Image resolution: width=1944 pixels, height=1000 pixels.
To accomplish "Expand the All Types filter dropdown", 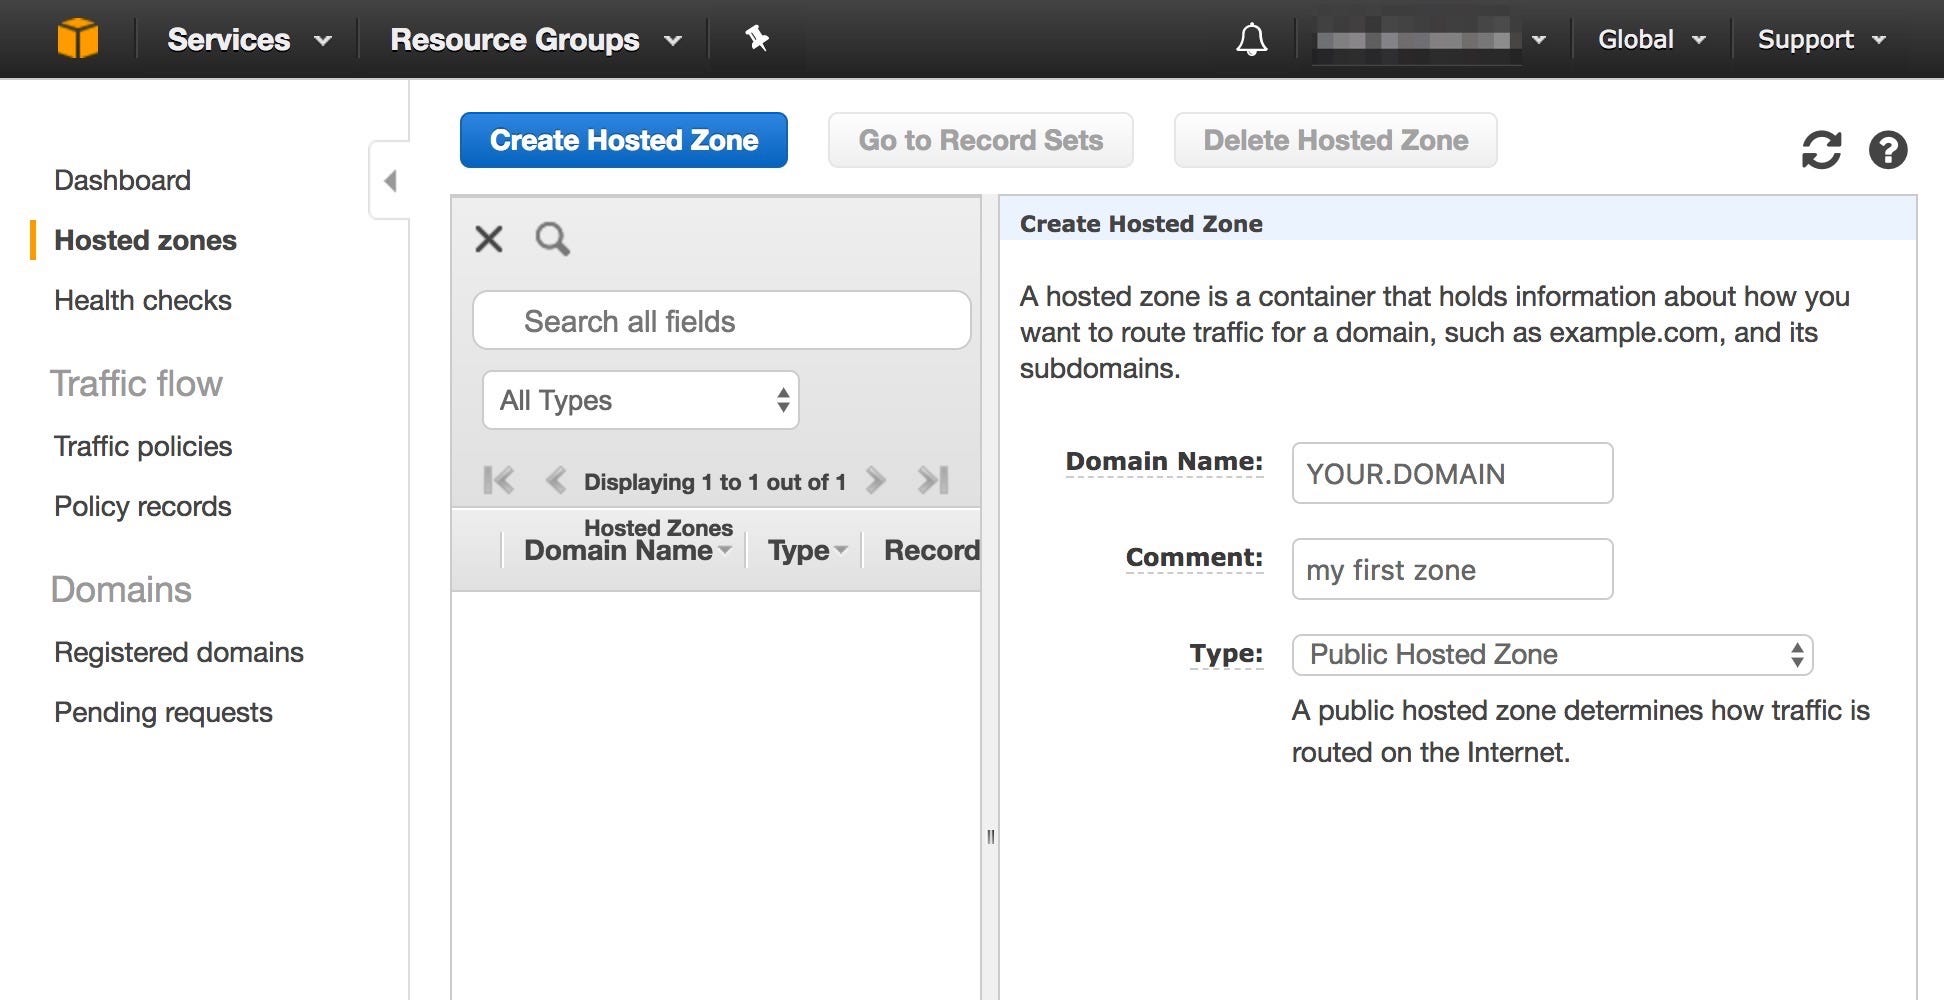I will point(640,401).
